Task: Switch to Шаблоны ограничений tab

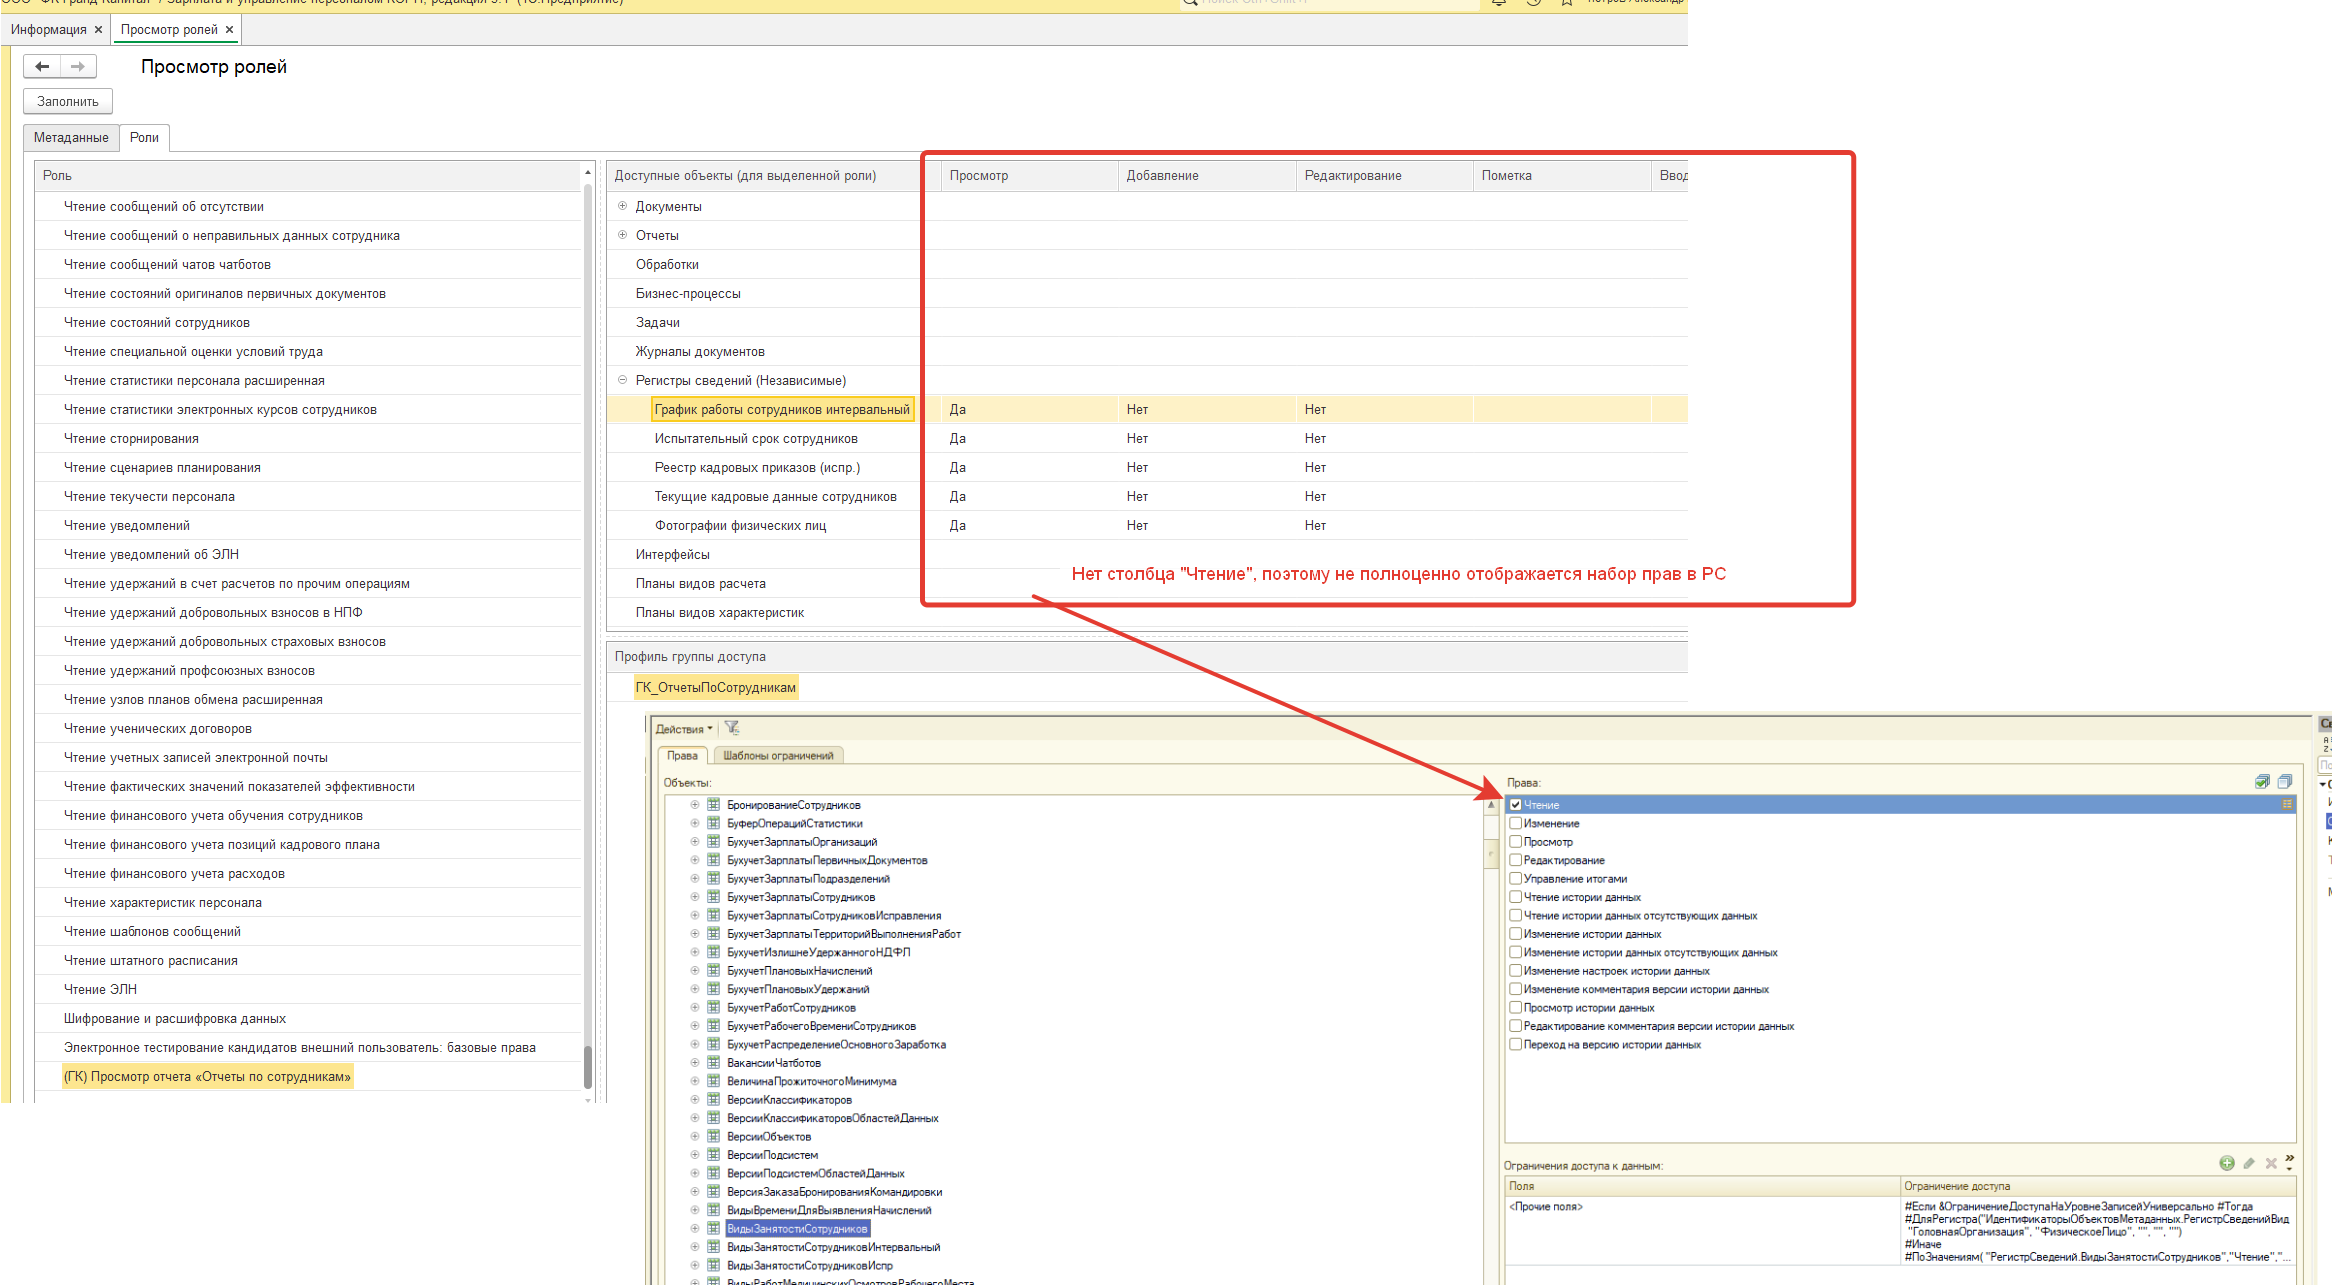Action: 778,755
